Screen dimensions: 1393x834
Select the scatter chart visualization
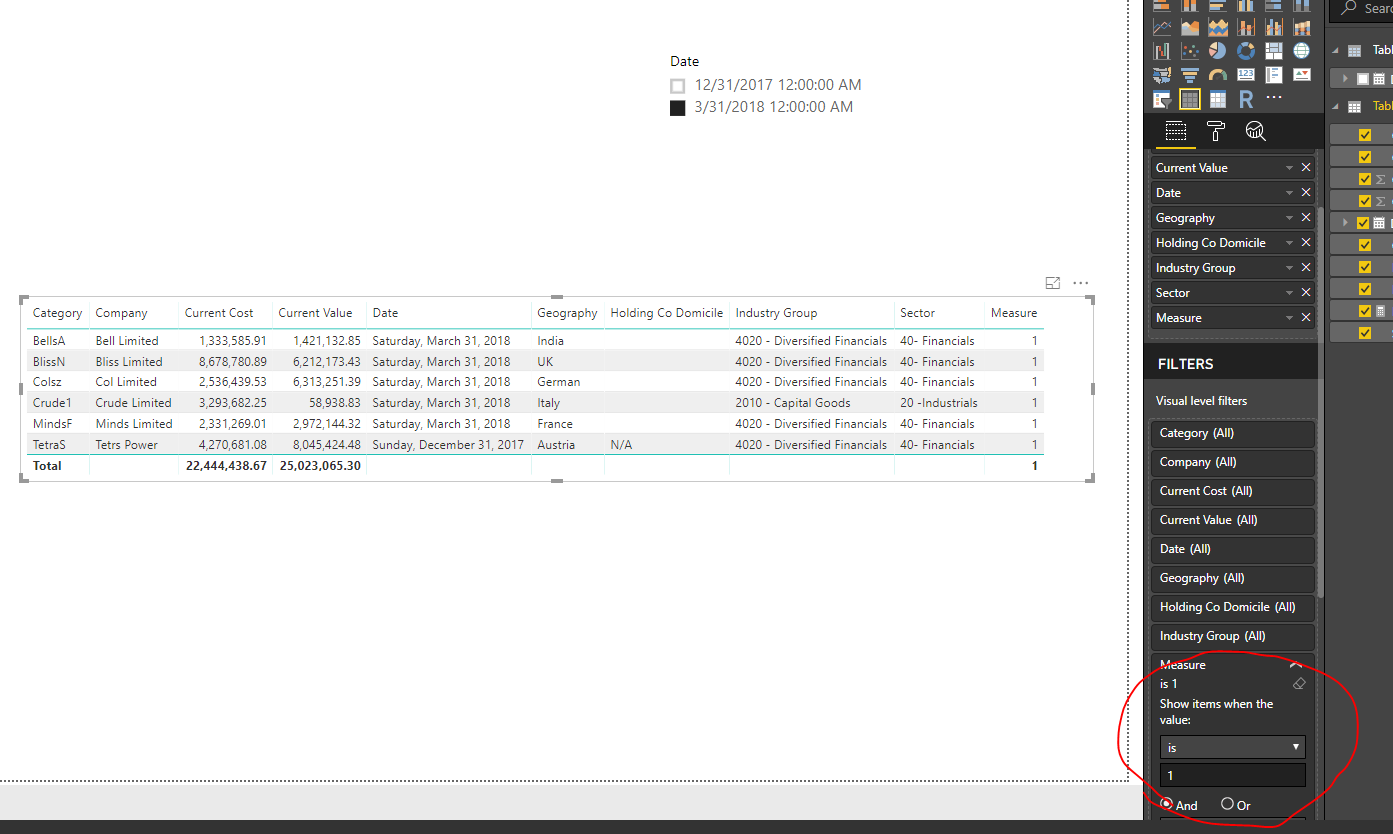point(1190,50)
